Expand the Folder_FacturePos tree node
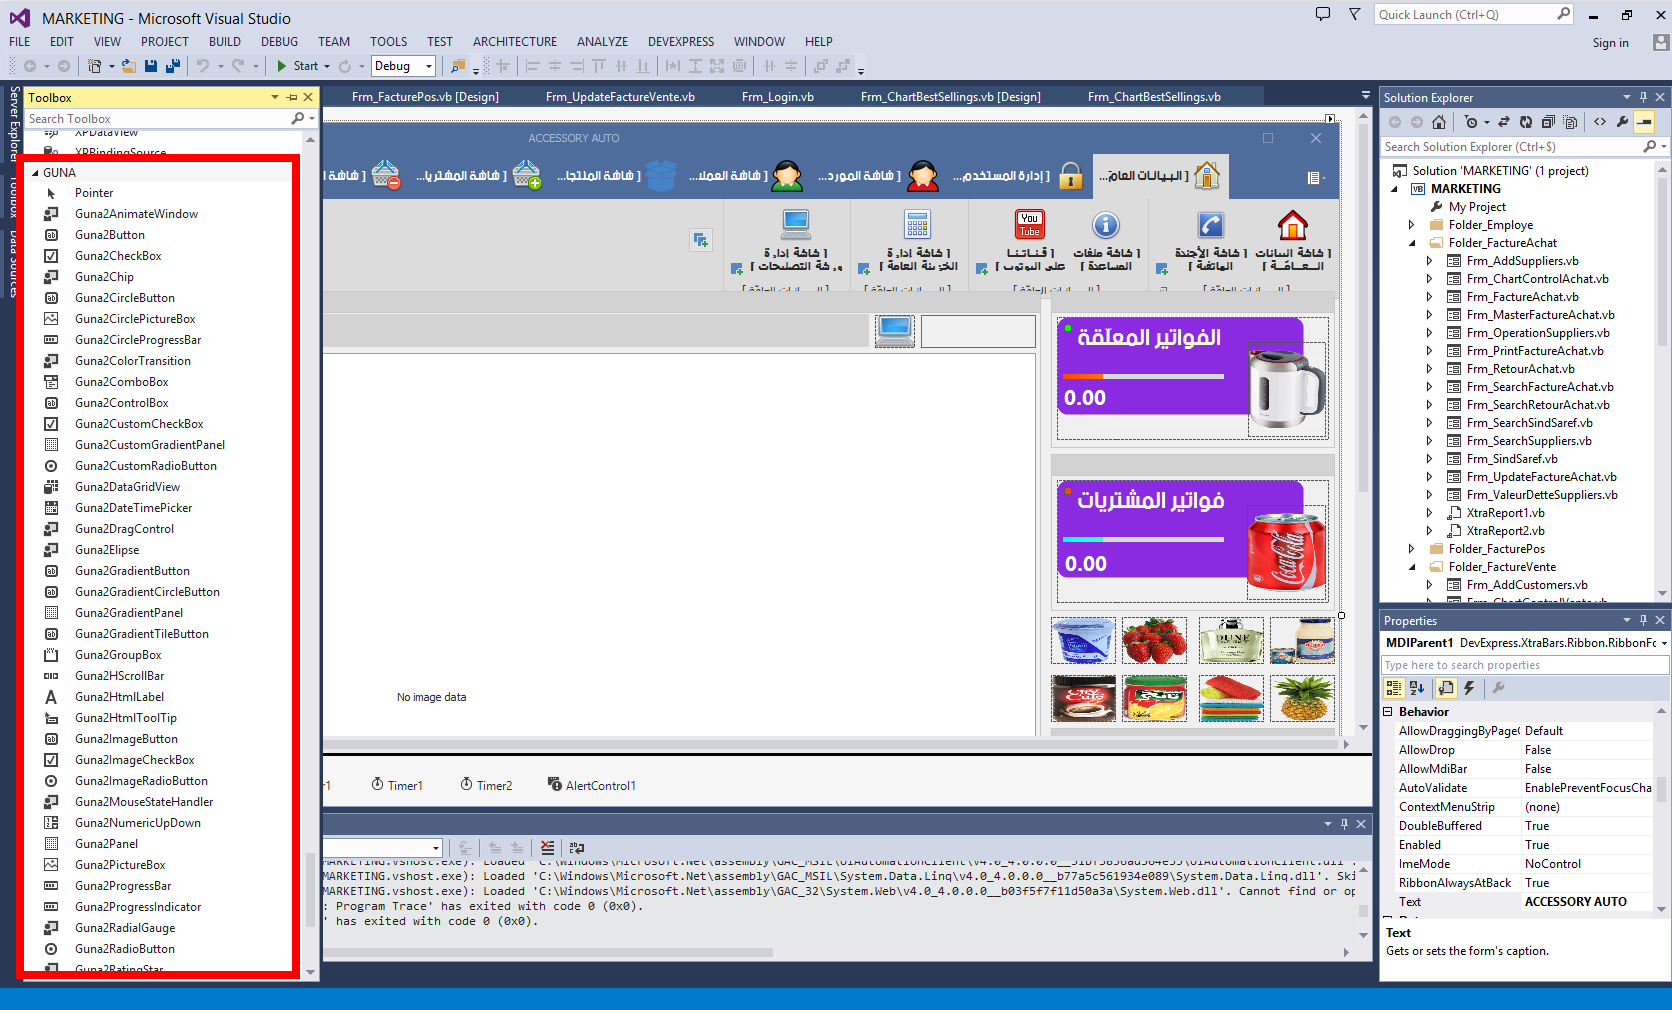Viewport: 1672px width, 1010px height. coord(1412,549)
